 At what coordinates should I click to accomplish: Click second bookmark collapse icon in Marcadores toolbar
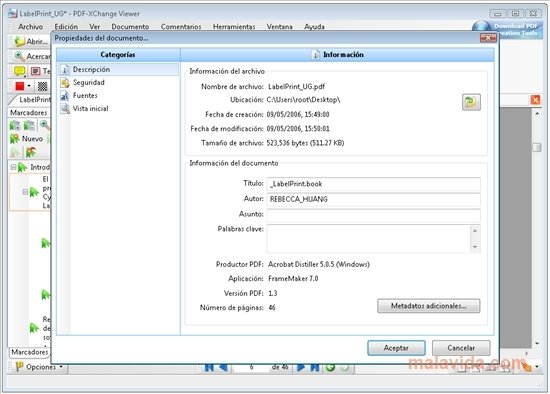coord(29,126)
